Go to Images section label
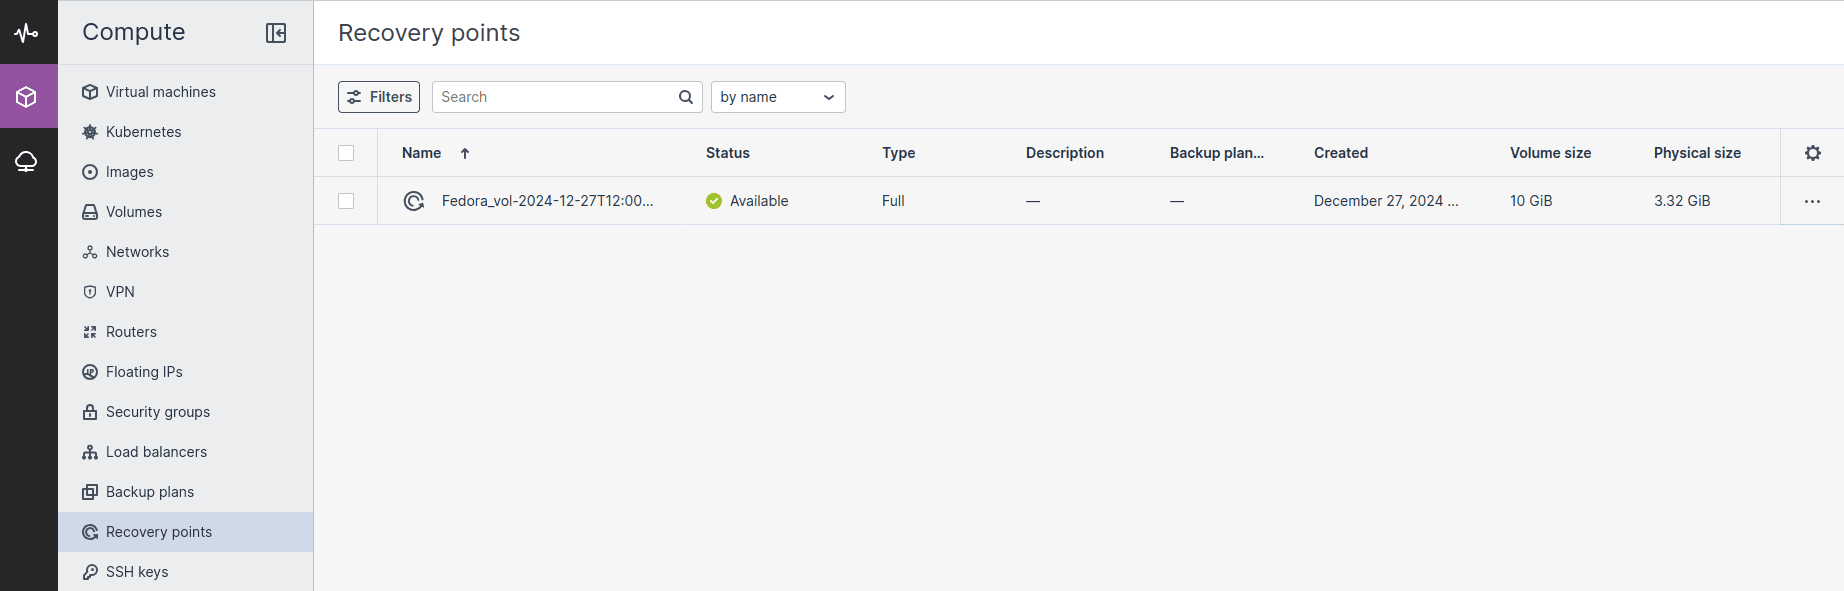The width and height of the screenshot is (1844, 591). [x=130, y=172]
